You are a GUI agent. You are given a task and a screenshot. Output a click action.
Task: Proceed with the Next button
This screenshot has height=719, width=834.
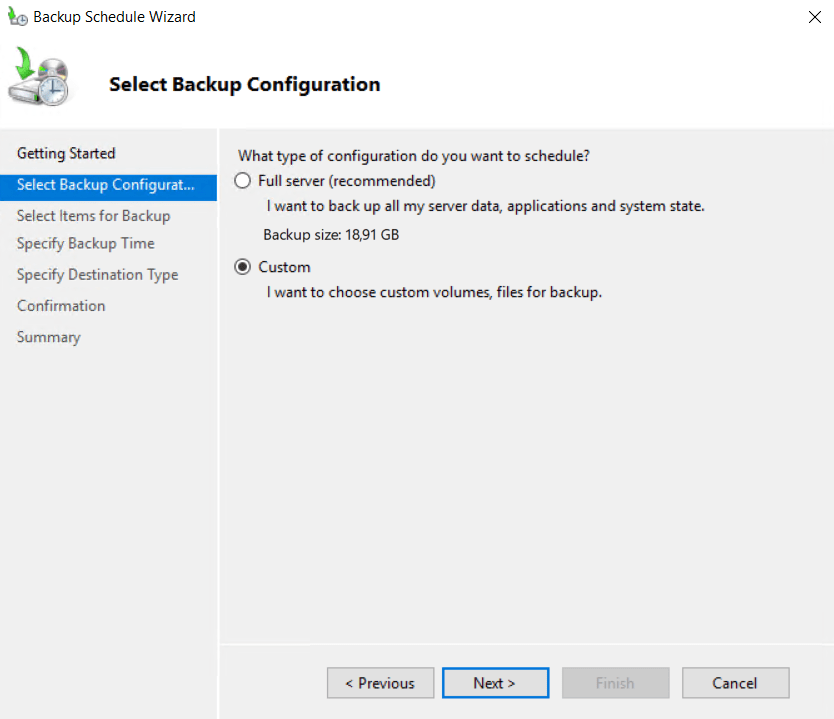pyautogui.click(x=495, y=683)
